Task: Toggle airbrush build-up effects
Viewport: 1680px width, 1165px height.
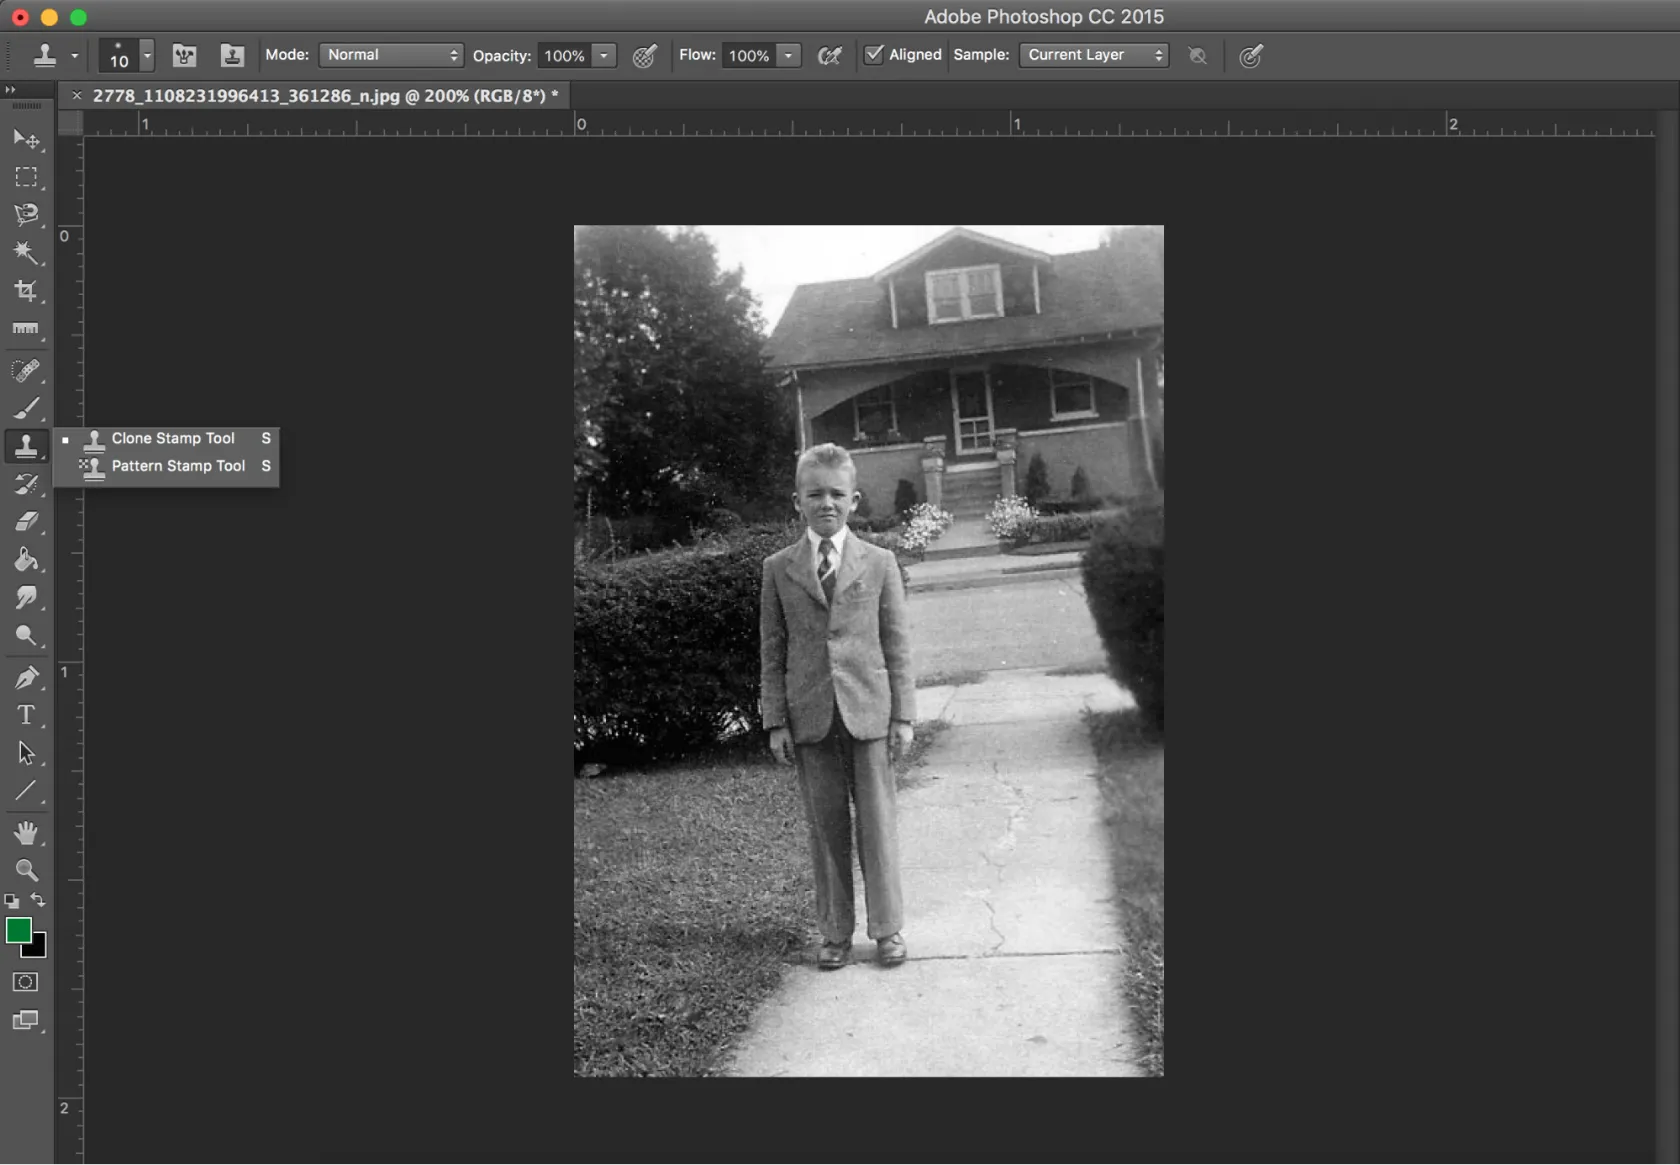Action: click(829, 56)
